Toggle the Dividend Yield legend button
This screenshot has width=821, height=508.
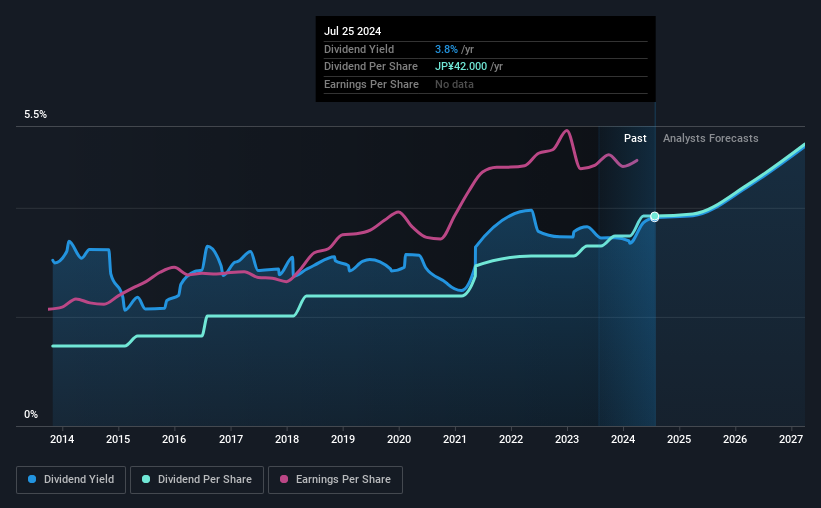[71, 480]
